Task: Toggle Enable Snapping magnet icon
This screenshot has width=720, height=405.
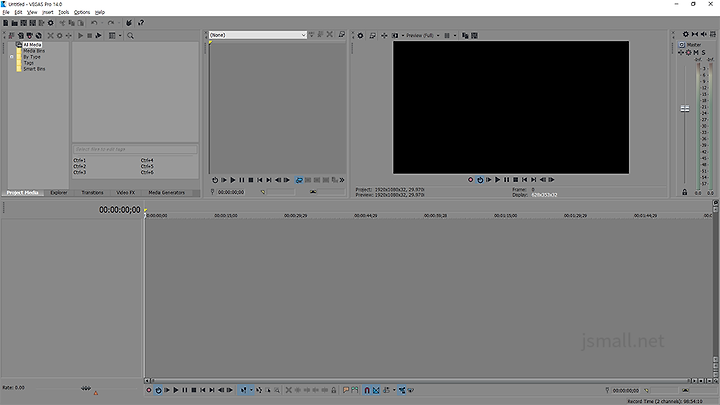Action: pyautogui.click(x=367, y=390)
